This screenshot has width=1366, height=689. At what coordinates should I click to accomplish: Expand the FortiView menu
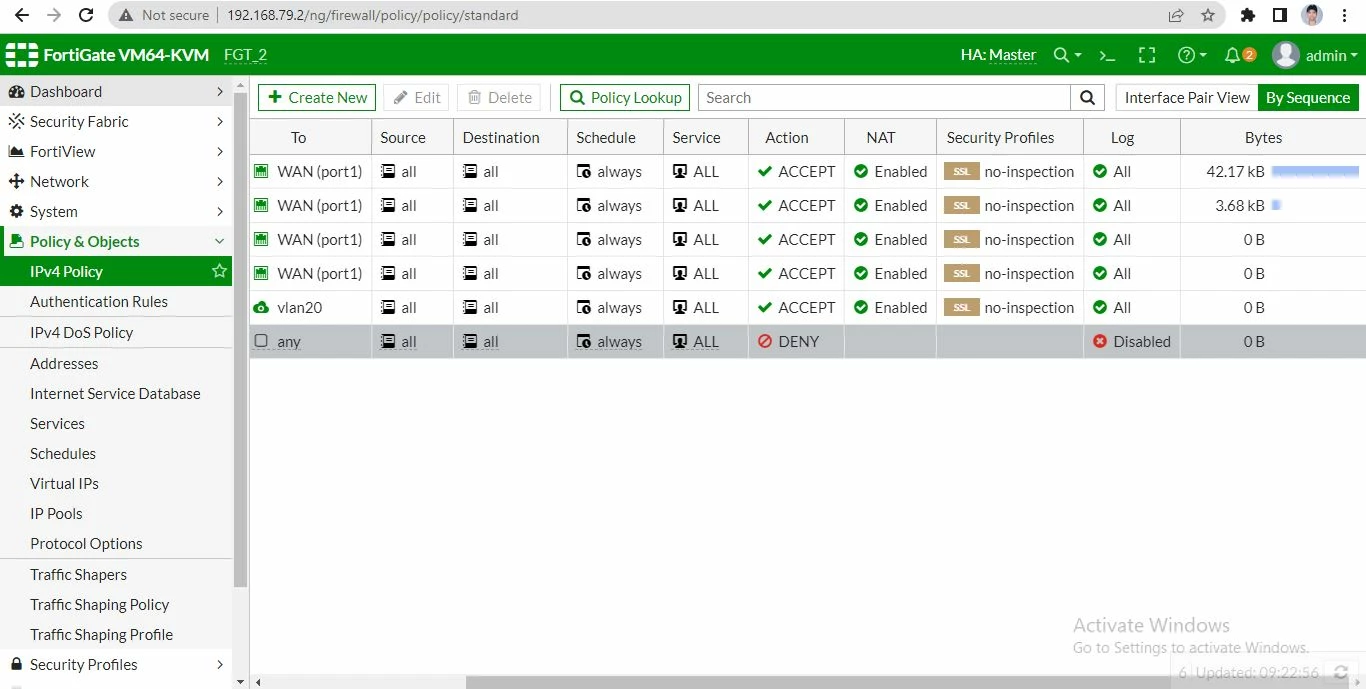tap(116, 151)
